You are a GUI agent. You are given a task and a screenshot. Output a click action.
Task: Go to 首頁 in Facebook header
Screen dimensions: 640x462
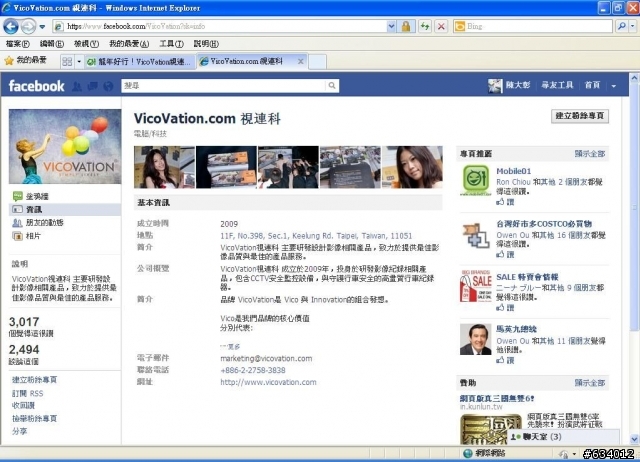592,85
